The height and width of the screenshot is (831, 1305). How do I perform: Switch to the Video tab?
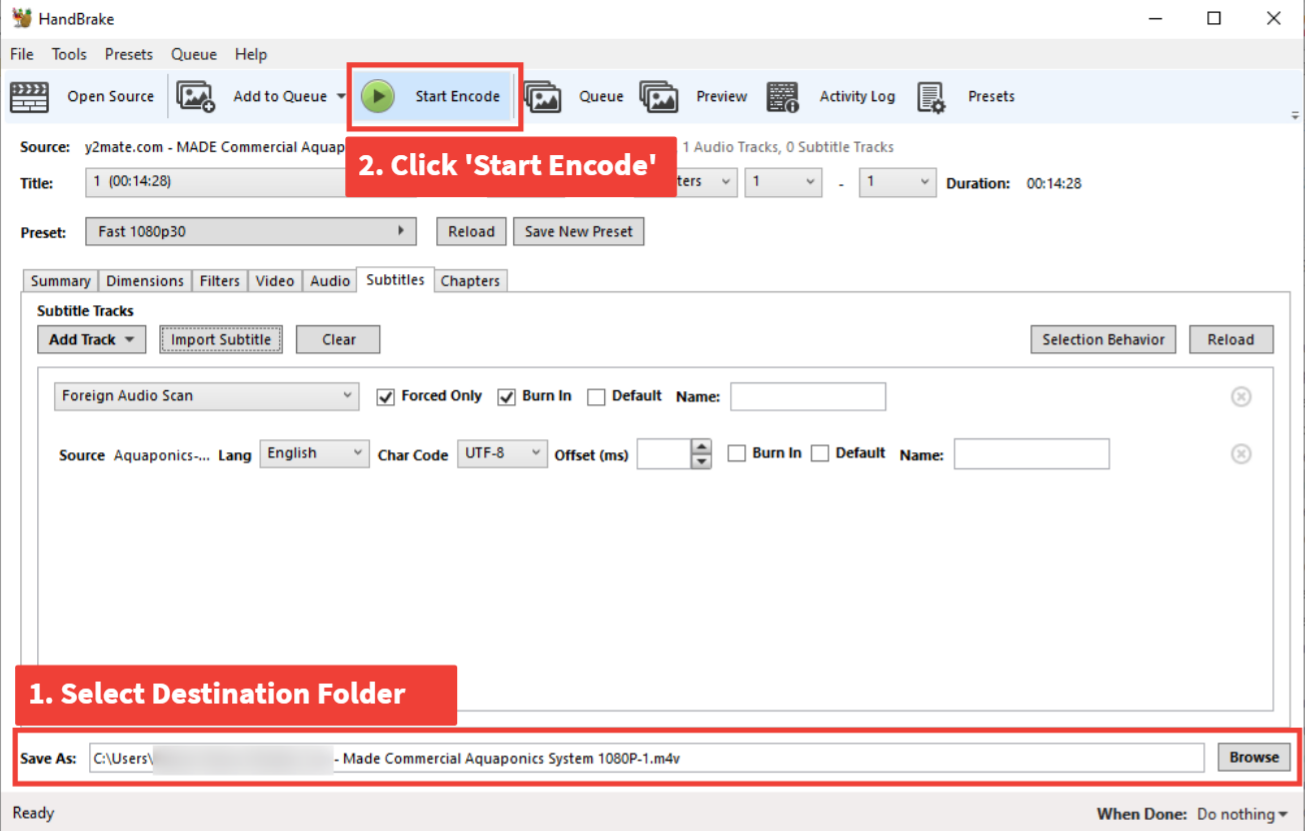(x=275, y=281)
